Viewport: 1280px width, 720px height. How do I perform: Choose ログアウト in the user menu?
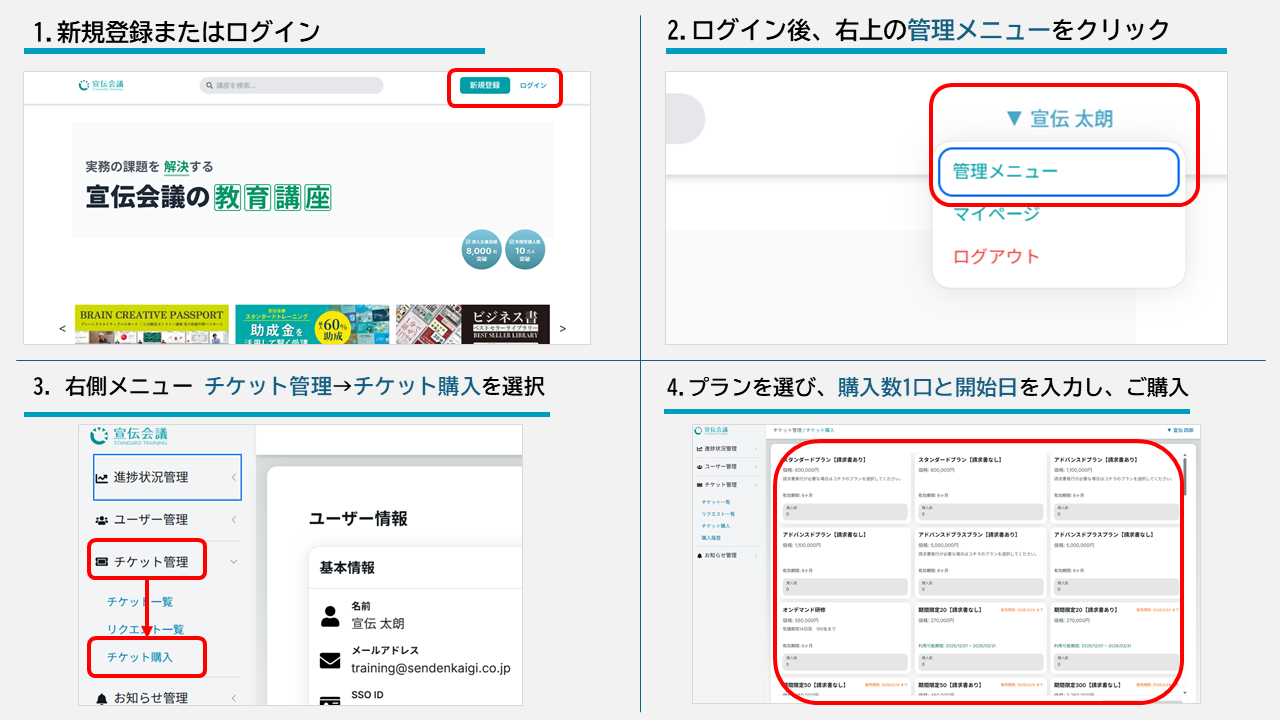996,256
